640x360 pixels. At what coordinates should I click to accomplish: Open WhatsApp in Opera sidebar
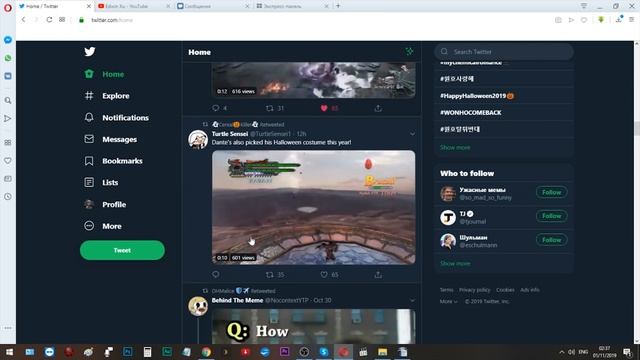point(8,58)
